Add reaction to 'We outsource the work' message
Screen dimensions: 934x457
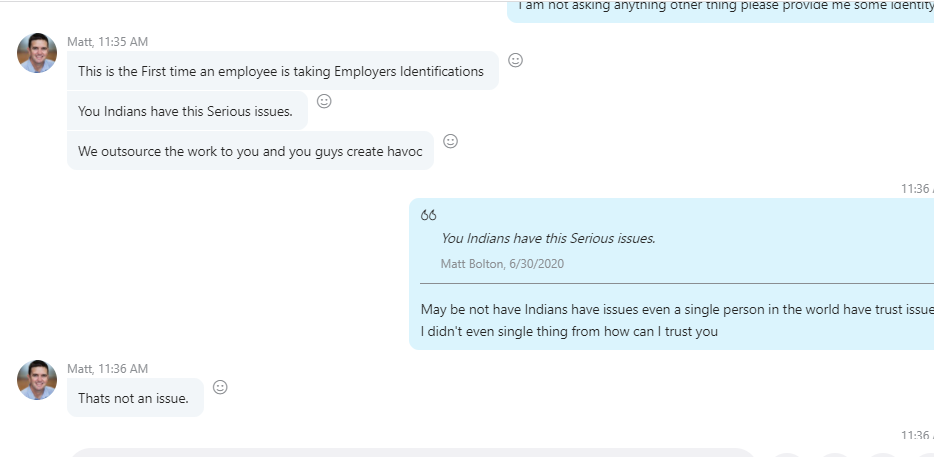click(x=451, y=141)
